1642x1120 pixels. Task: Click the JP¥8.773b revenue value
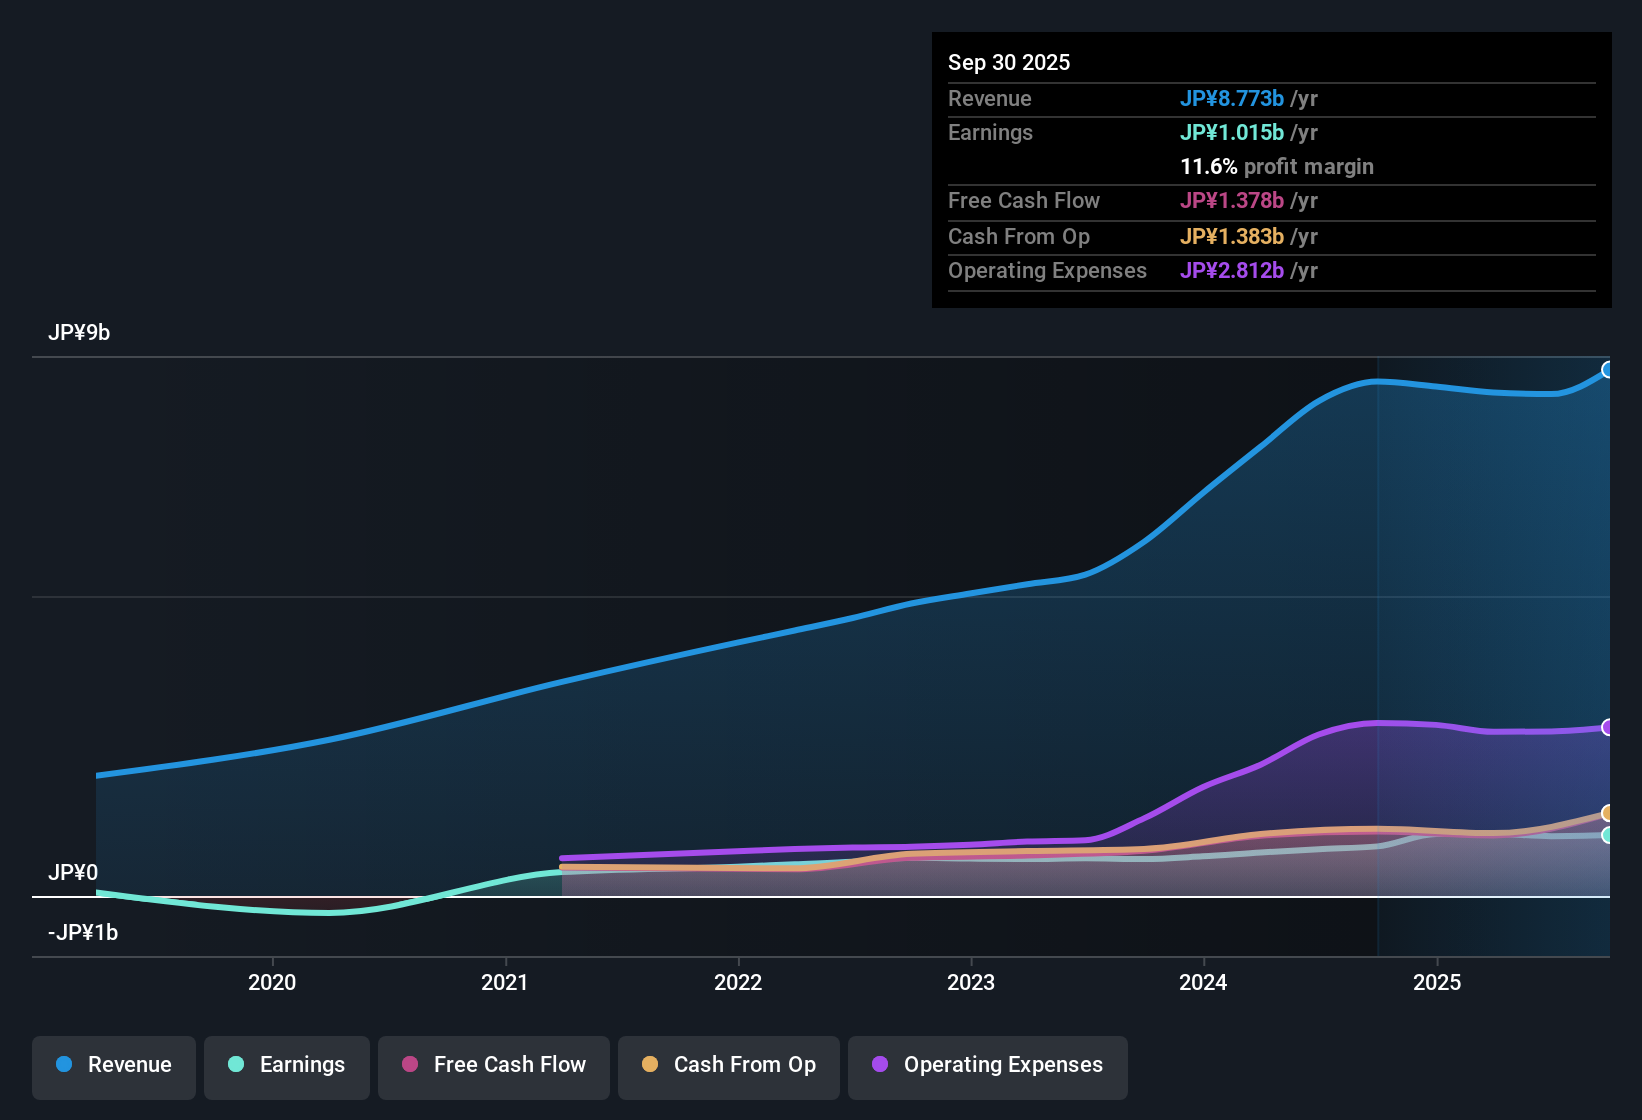1234,98
